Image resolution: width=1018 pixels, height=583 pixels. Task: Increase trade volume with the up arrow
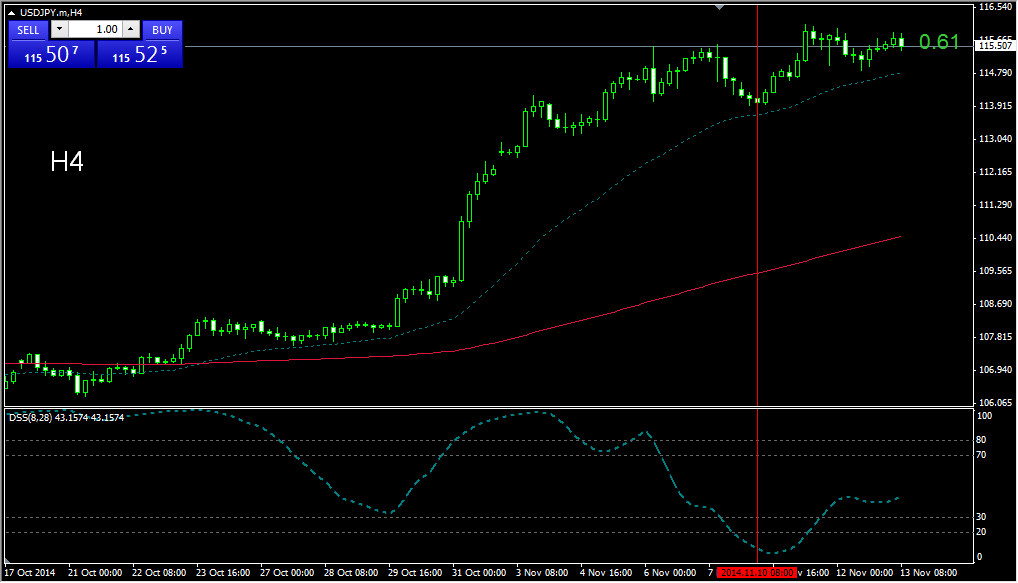pos(131,29)
